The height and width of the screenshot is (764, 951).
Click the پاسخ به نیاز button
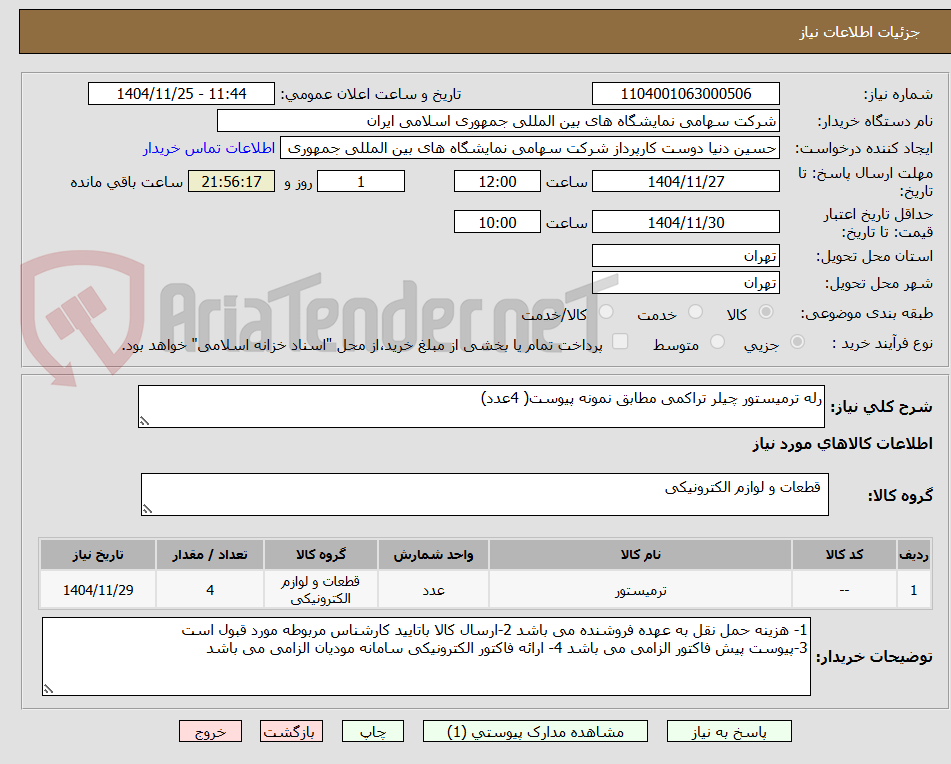729,731
